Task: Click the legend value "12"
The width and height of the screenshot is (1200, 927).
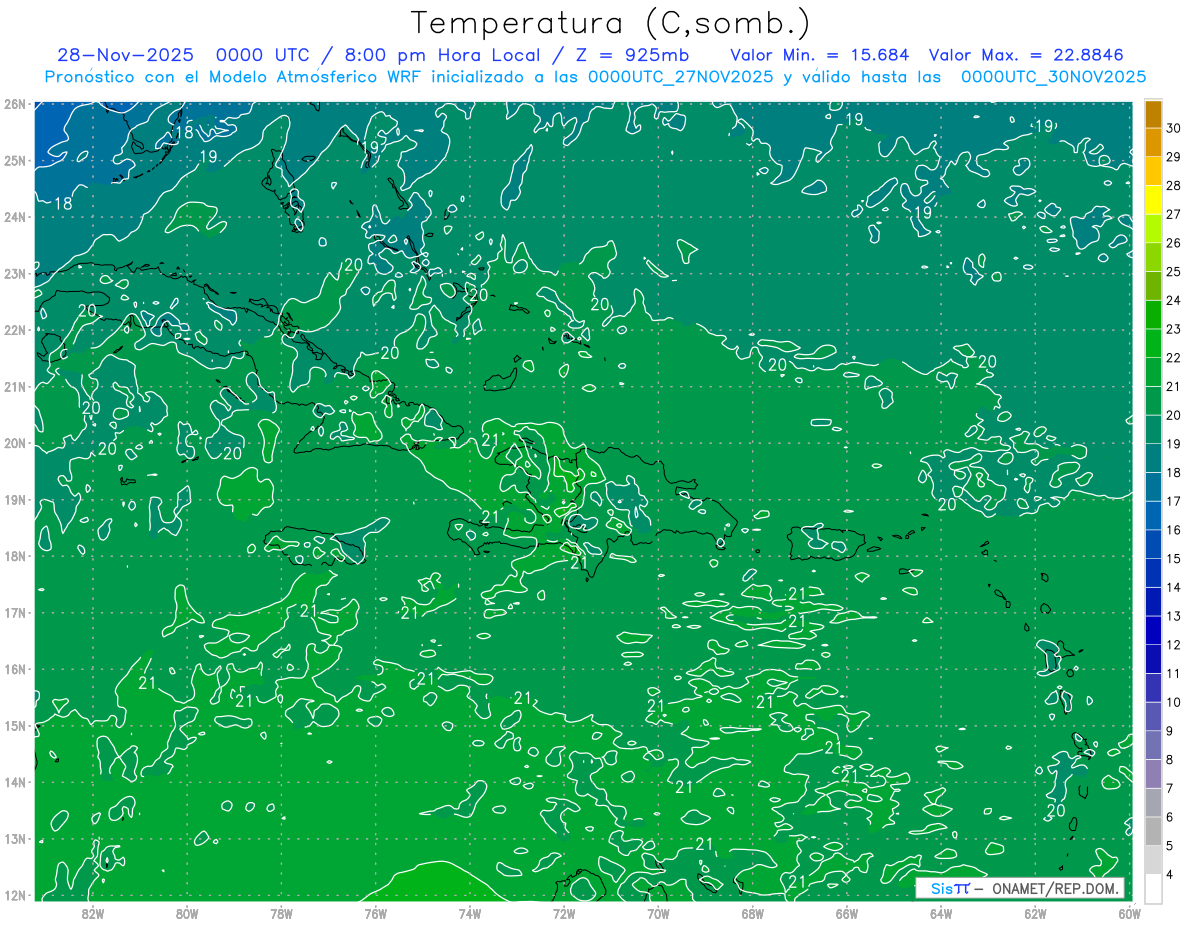Action: (1174, 645)
